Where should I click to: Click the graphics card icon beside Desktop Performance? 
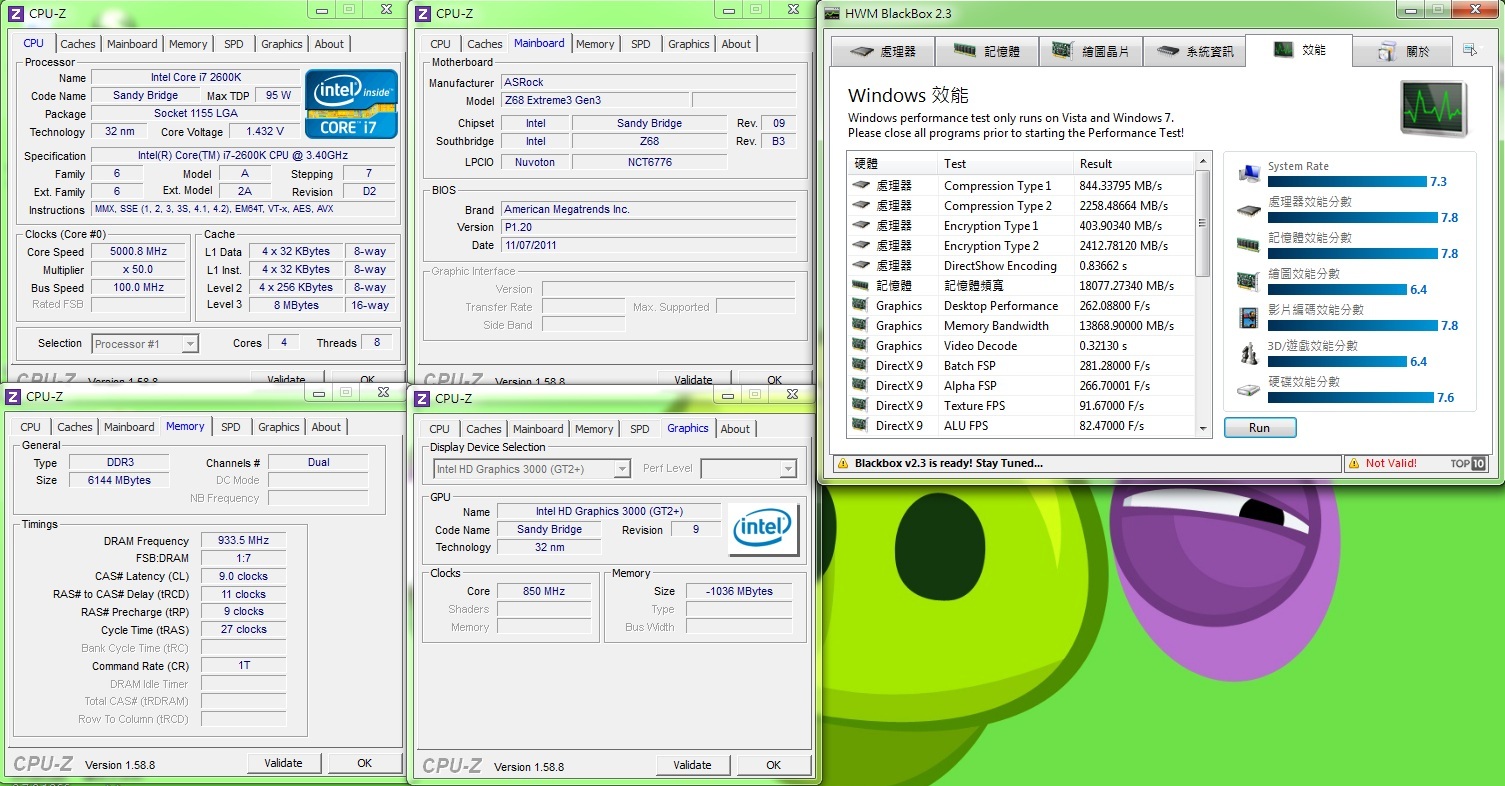(x=860, y=305)
